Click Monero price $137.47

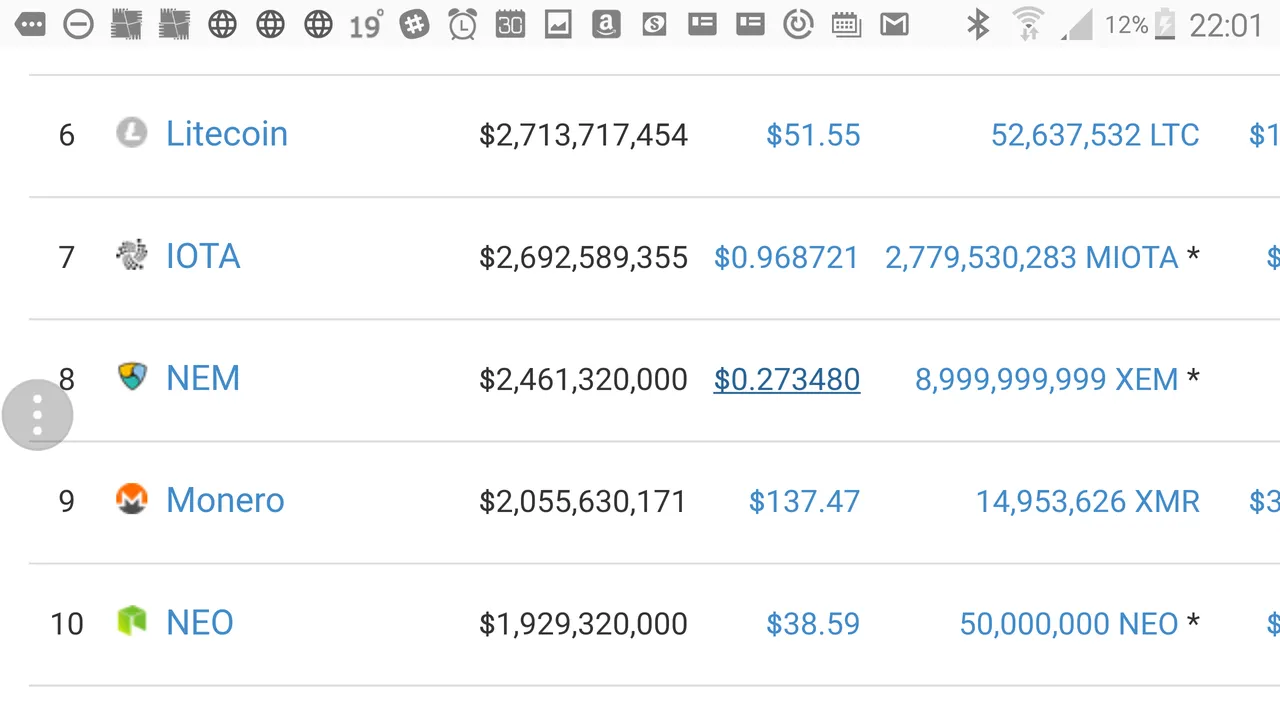pos(804,501)
